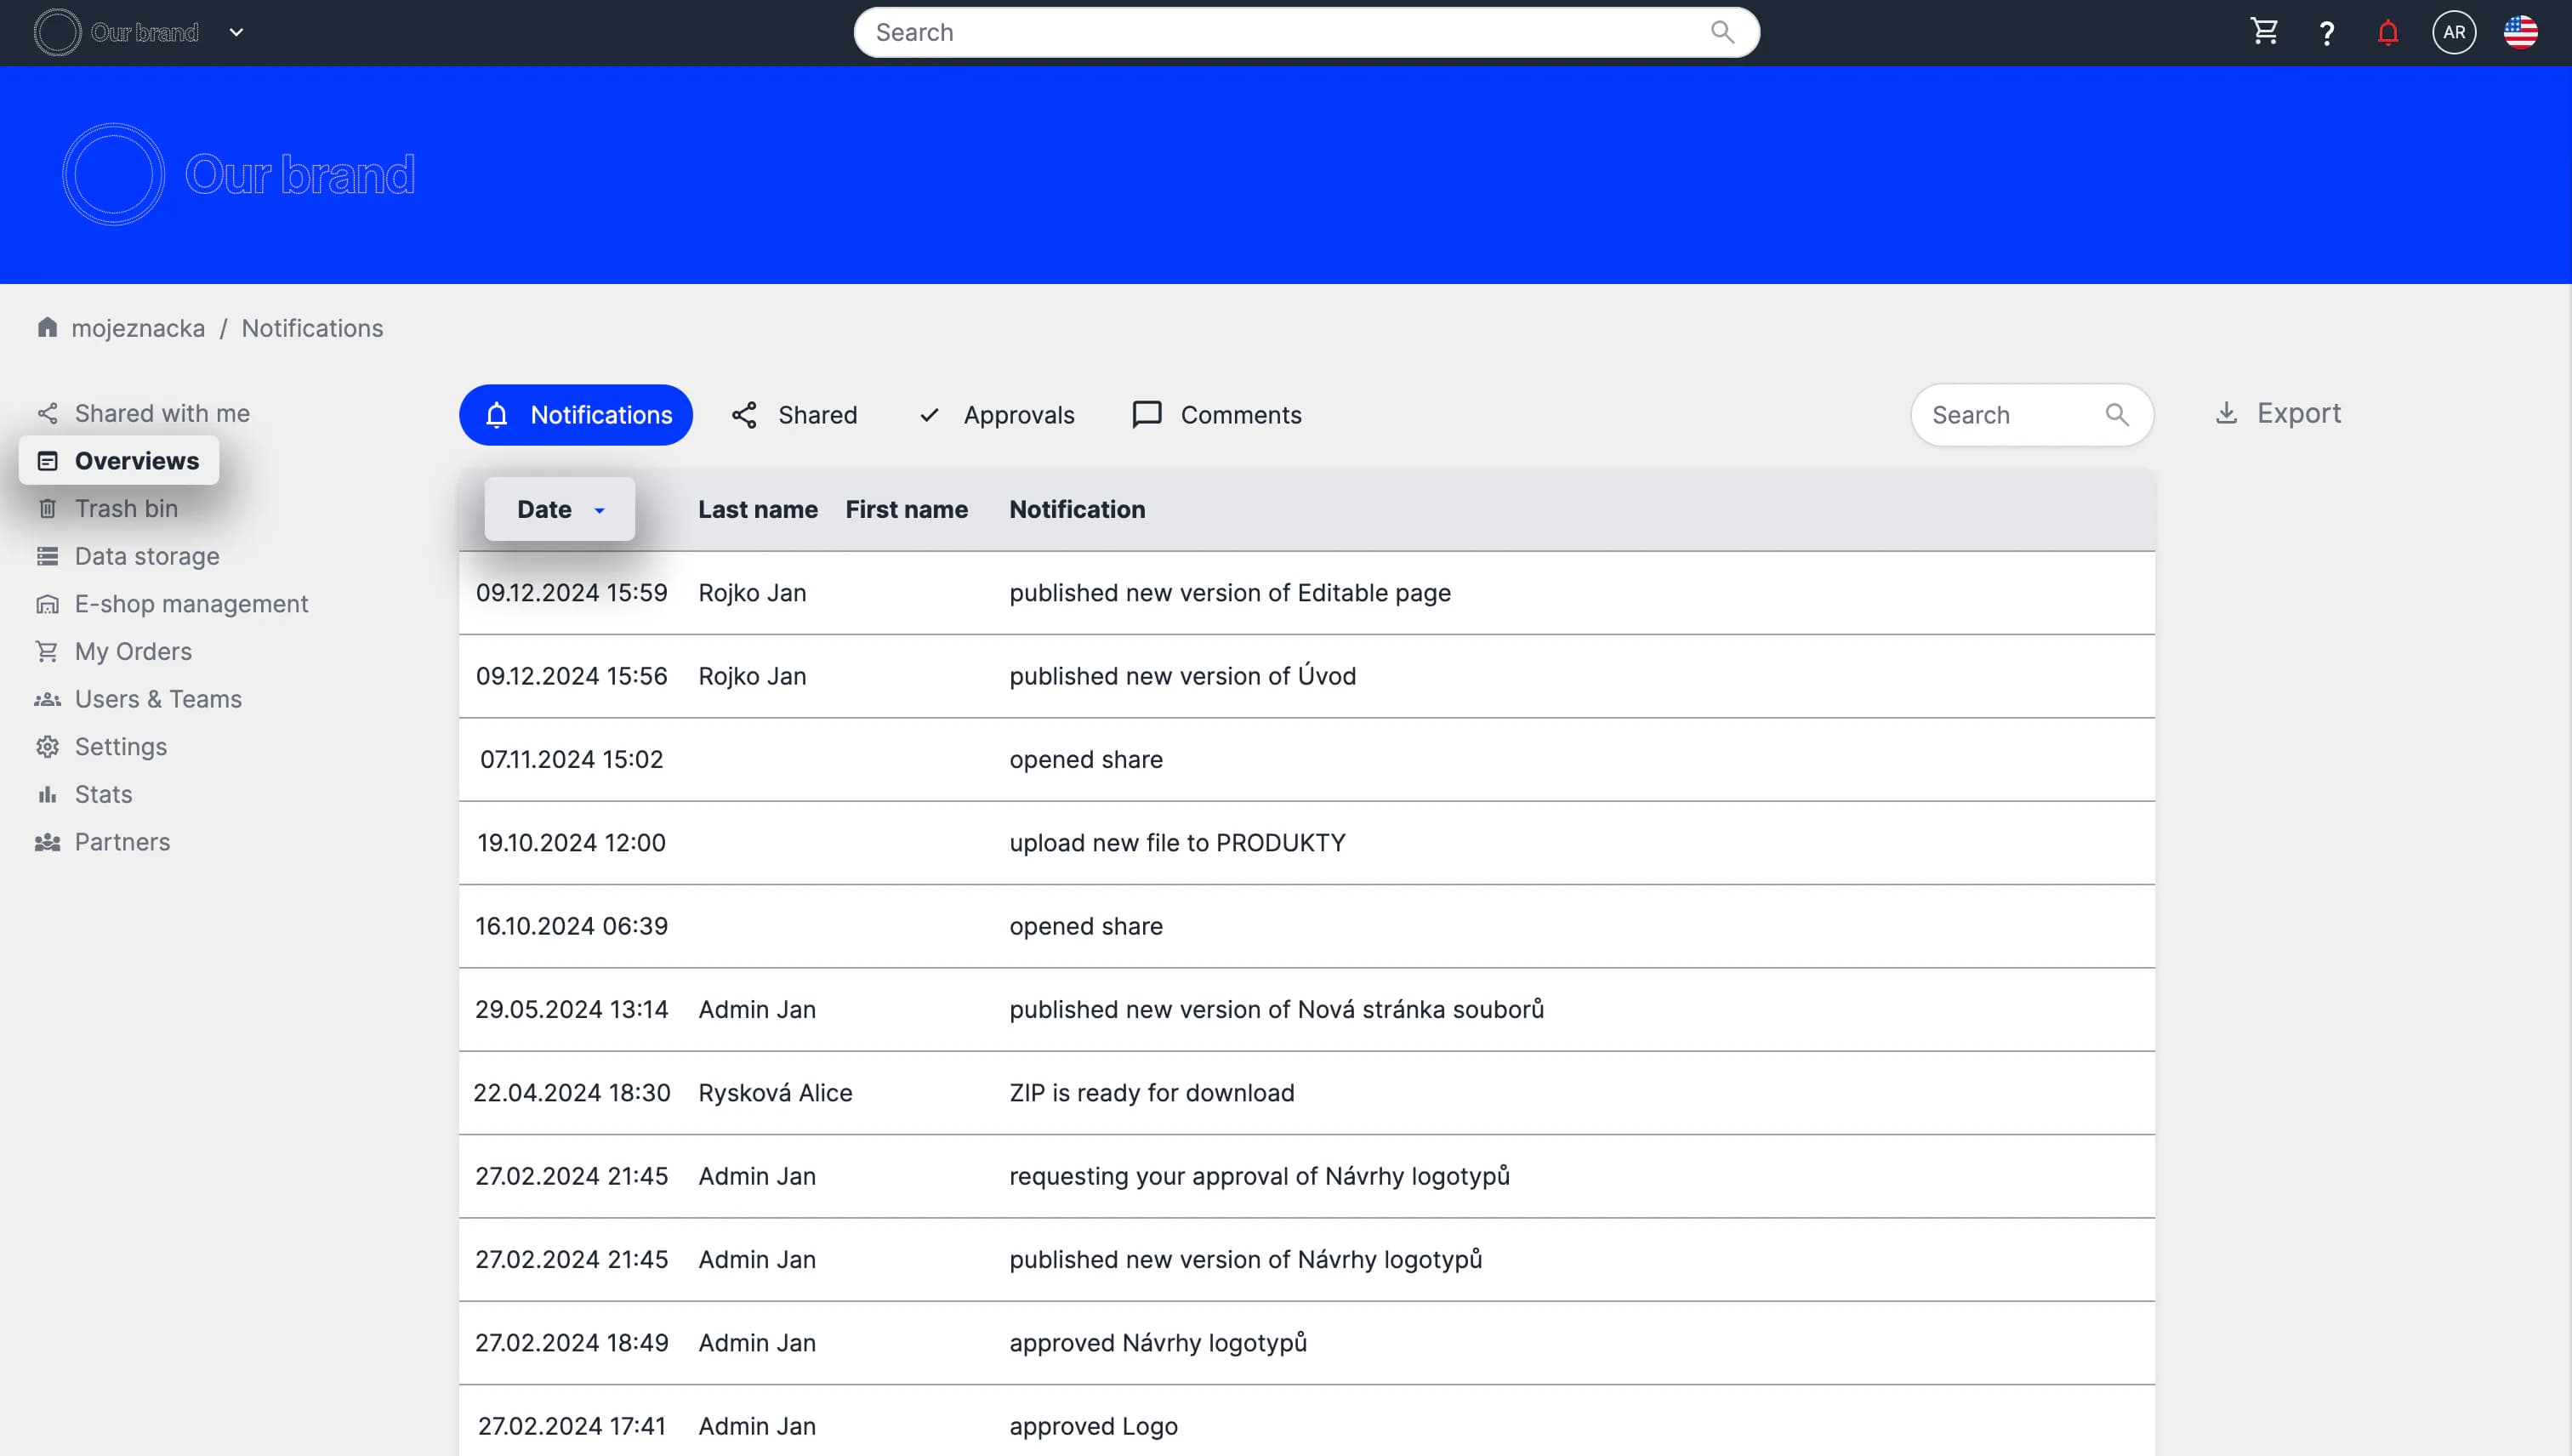
Task: Focus the top global Search field
Action: pyautogui.click(x=1280, y=32)
